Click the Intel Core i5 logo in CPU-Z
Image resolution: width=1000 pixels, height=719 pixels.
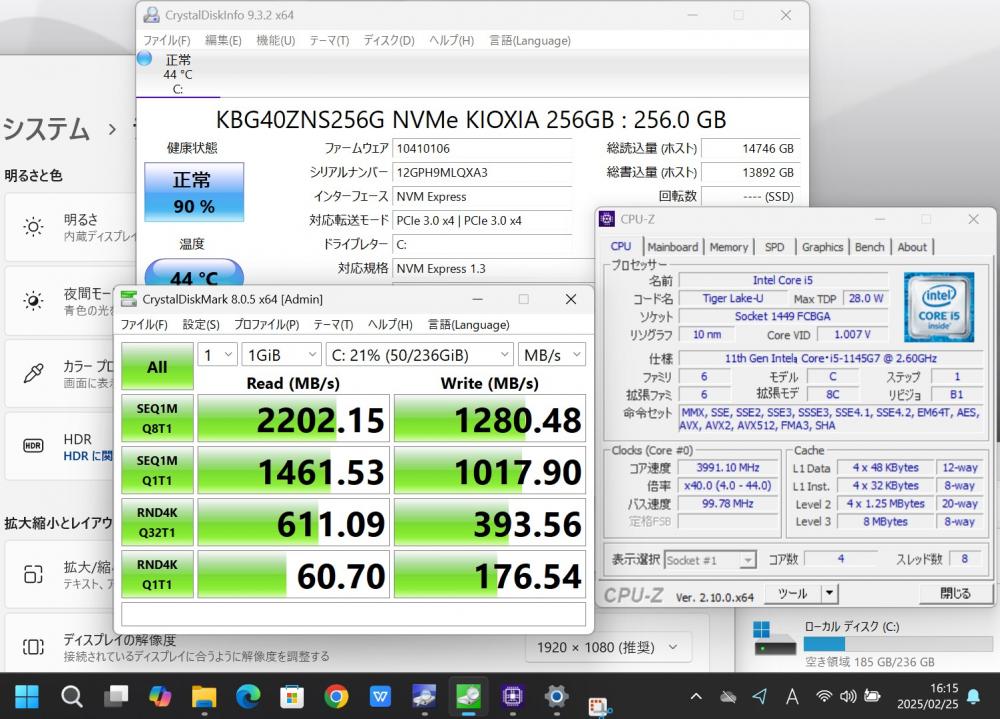point(939,307)
